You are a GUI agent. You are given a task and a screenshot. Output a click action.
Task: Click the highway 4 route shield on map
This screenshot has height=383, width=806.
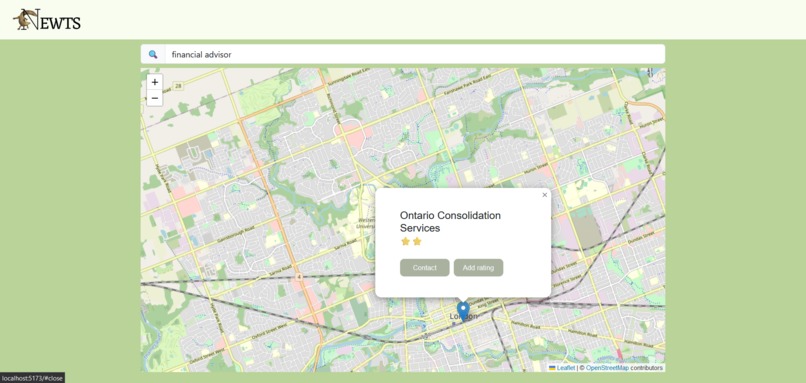coord(299,277)
